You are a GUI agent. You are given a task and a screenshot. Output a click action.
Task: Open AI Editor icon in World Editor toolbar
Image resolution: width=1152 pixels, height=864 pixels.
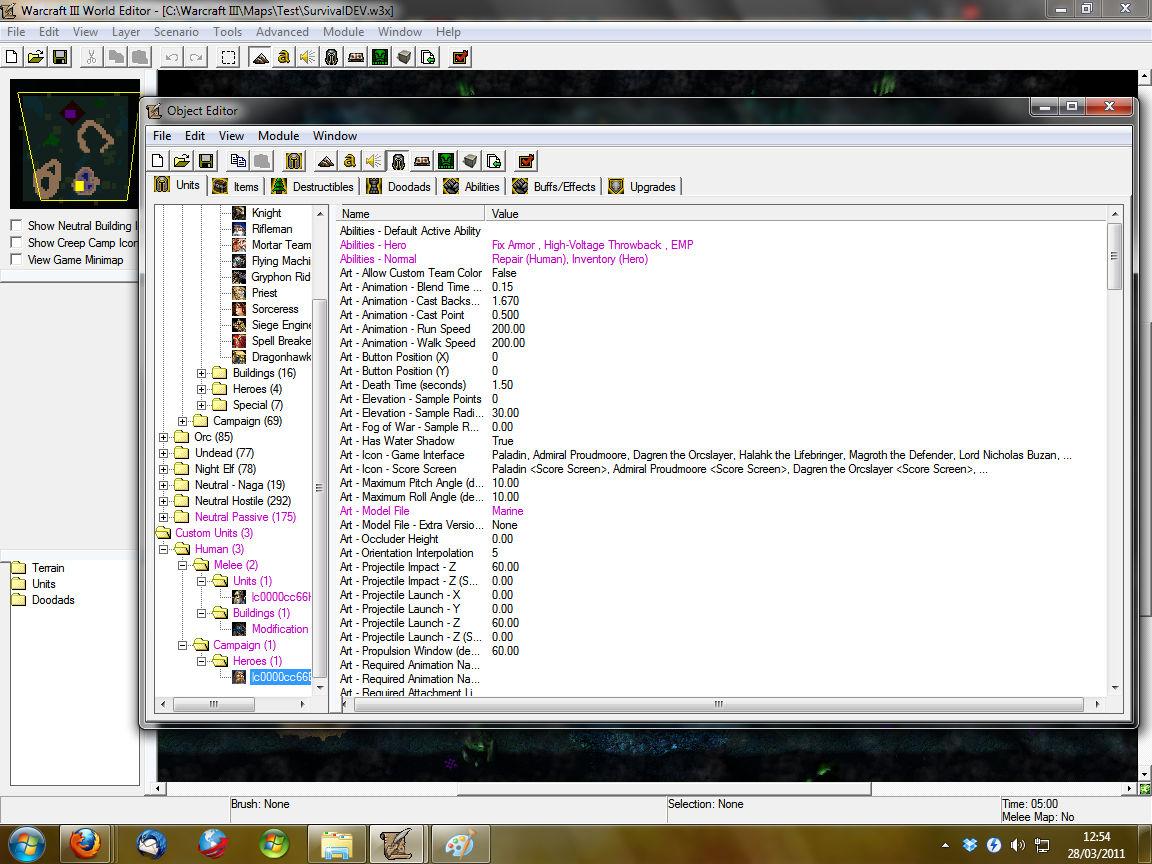click(x=381, y=57)
